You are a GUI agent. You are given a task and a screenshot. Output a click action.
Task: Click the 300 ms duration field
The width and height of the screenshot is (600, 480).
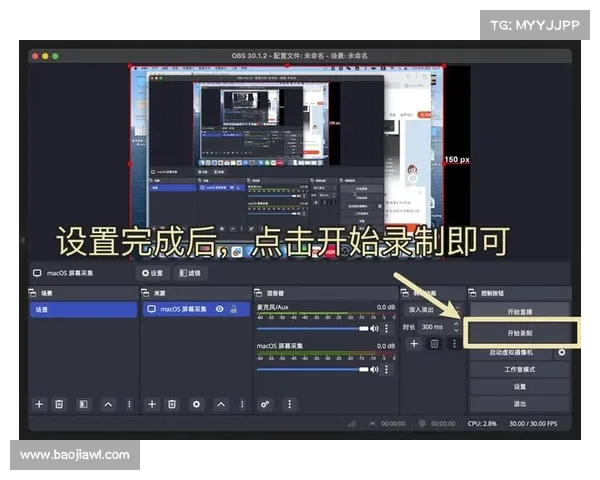tap(435, 327)
